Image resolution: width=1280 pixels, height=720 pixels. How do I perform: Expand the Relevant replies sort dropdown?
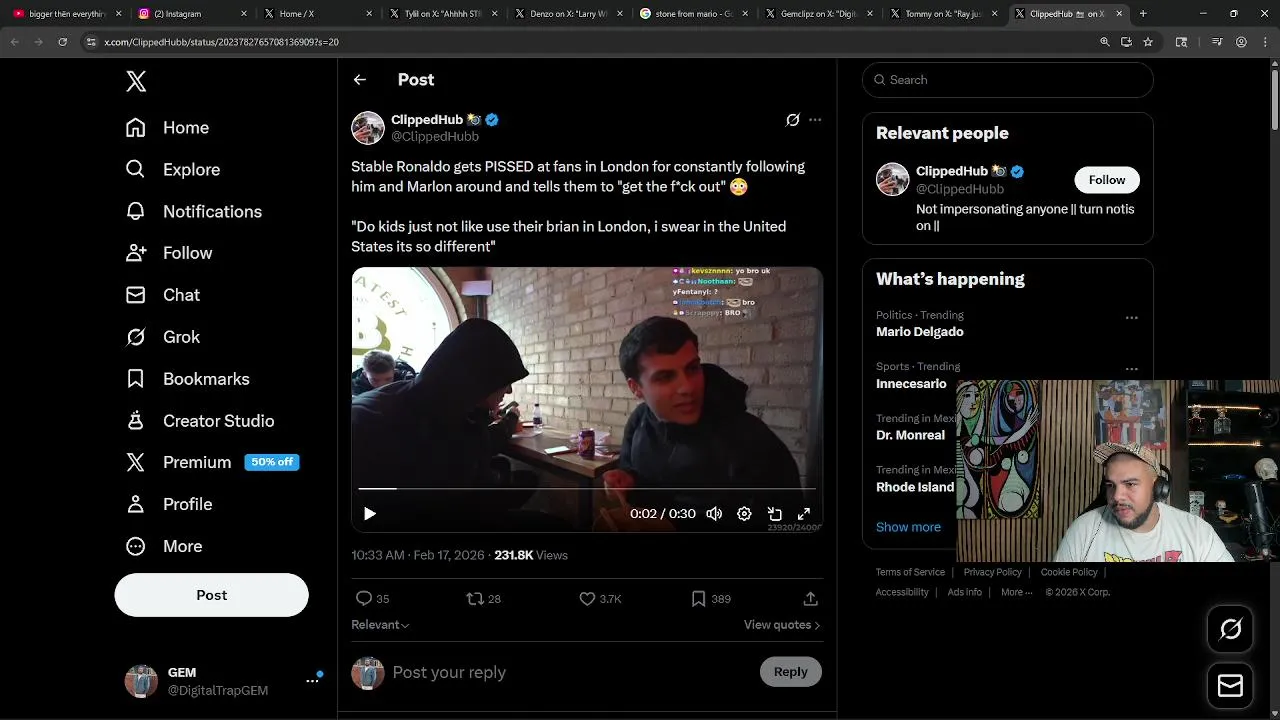point(380,625)
